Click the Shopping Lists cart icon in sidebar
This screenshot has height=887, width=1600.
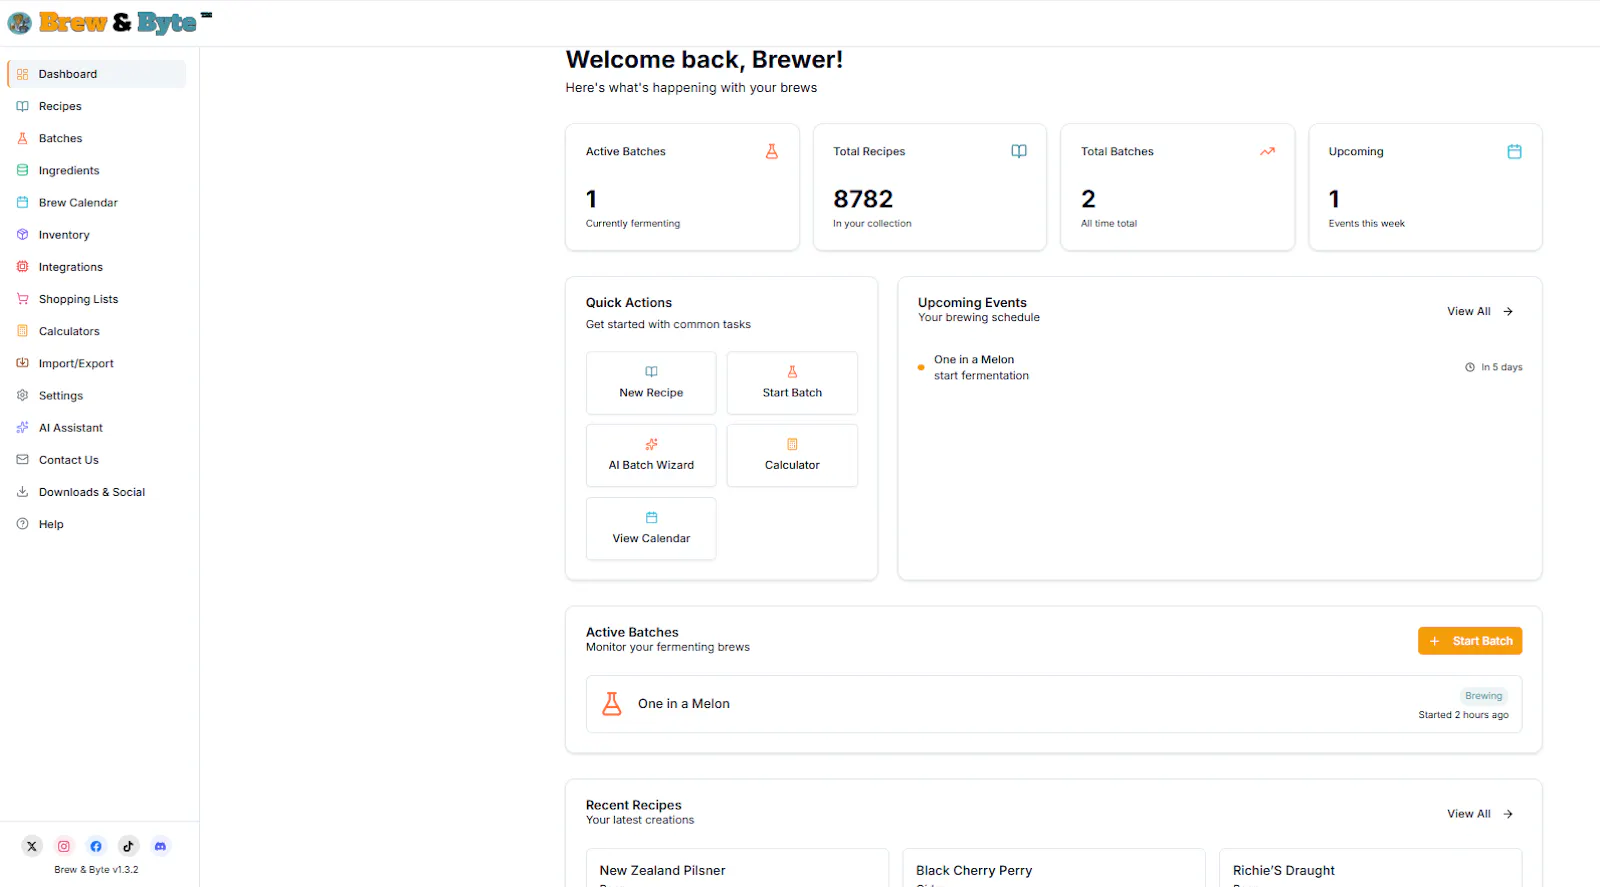point(22,299)
